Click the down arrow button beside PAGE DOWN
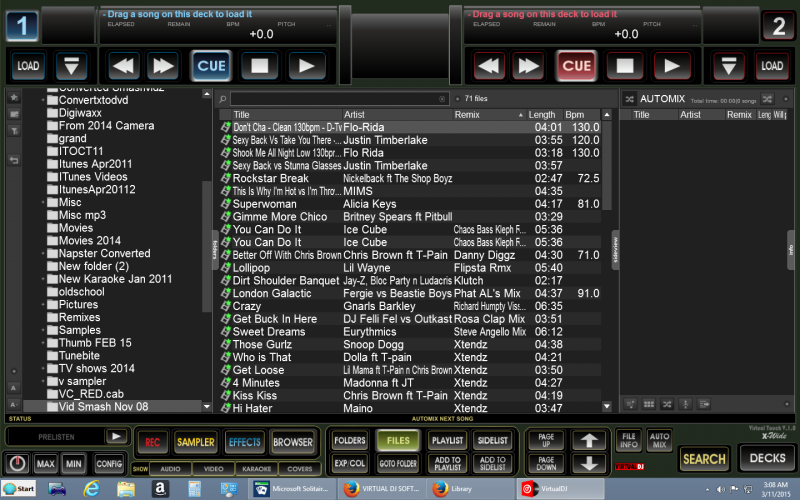Screen dimensions: 800x500 tap(589, 463)
